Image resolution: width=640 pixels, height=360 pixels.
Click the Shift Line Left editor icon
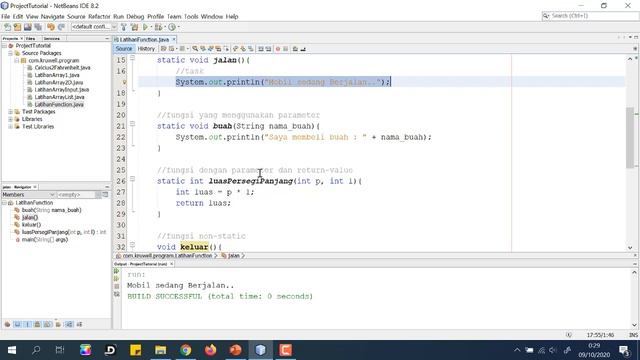pos(260,49)
